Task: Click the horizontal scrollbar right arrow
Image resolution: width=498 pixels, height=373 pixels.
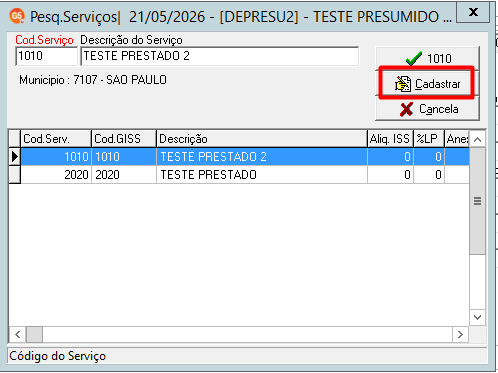Action: point(460,334)
